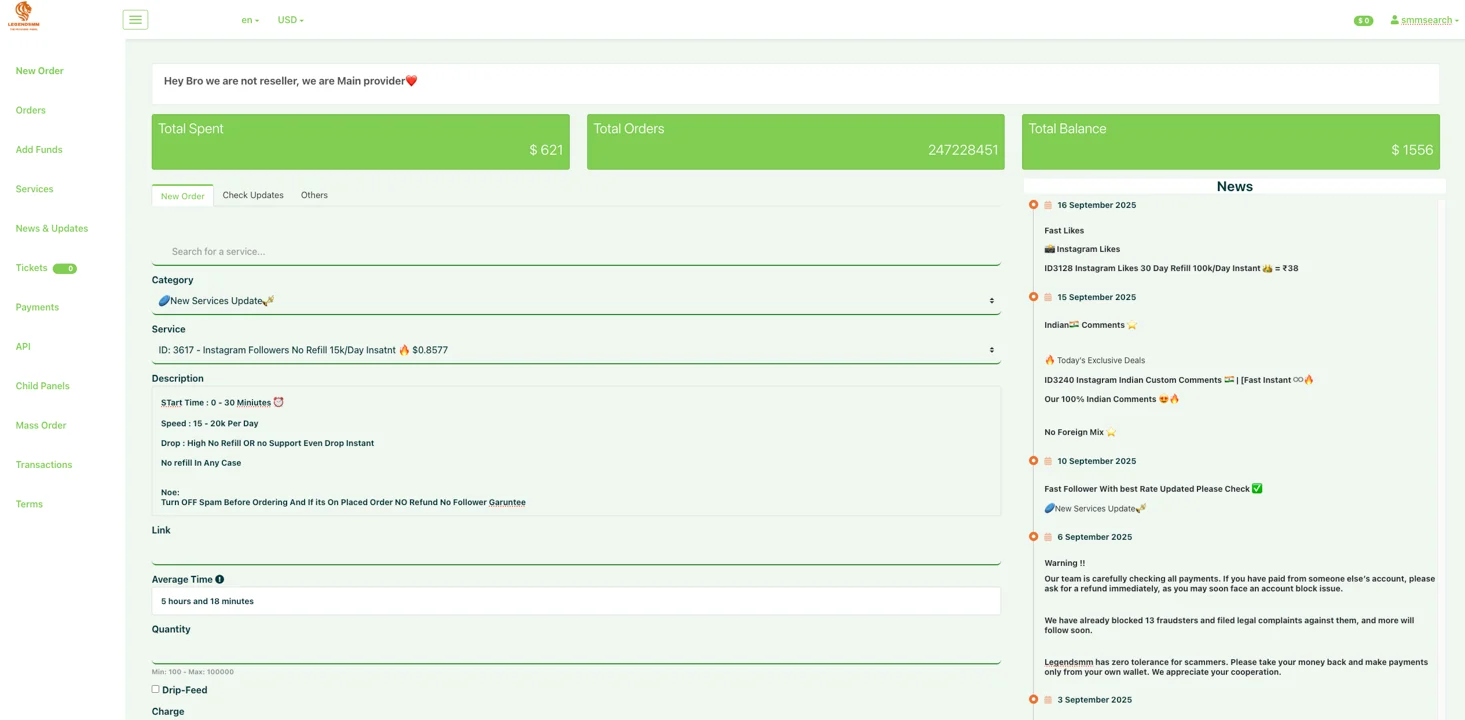Open the en language dropdown
The width and height of the screenshot is (1465, 720).
click(249, 20)
